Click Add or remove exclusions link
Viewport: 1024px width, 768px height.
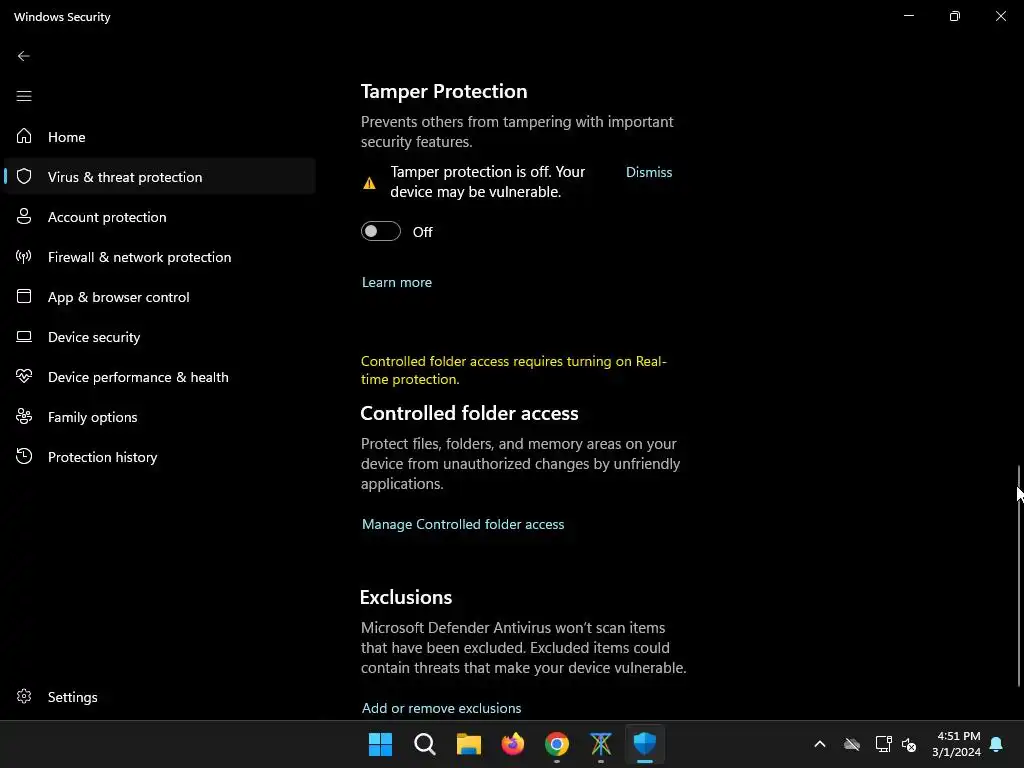441,708
